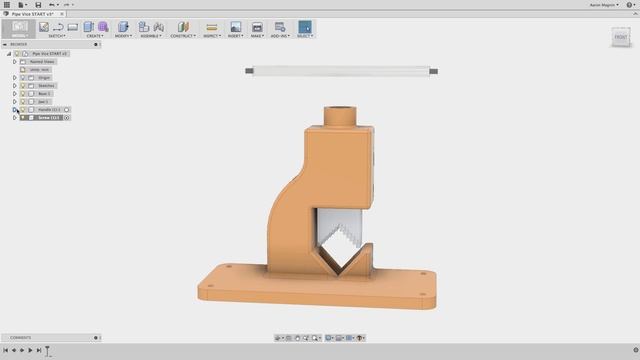Expand the Base:1 component

click(x=15, y=93)
